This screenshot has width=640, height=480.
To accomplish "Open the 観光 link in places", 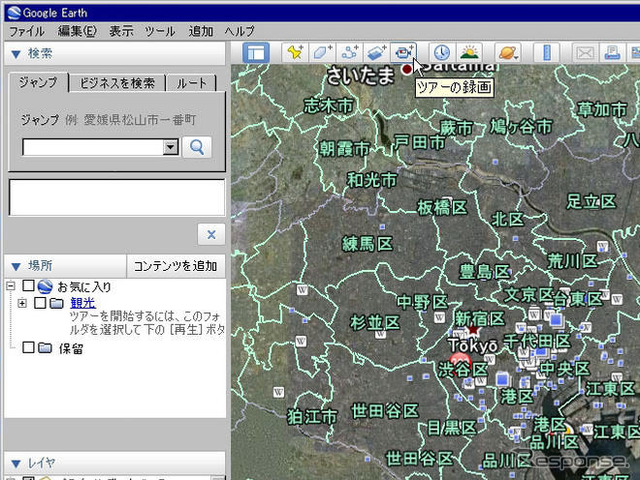I will tap(83, 303).
